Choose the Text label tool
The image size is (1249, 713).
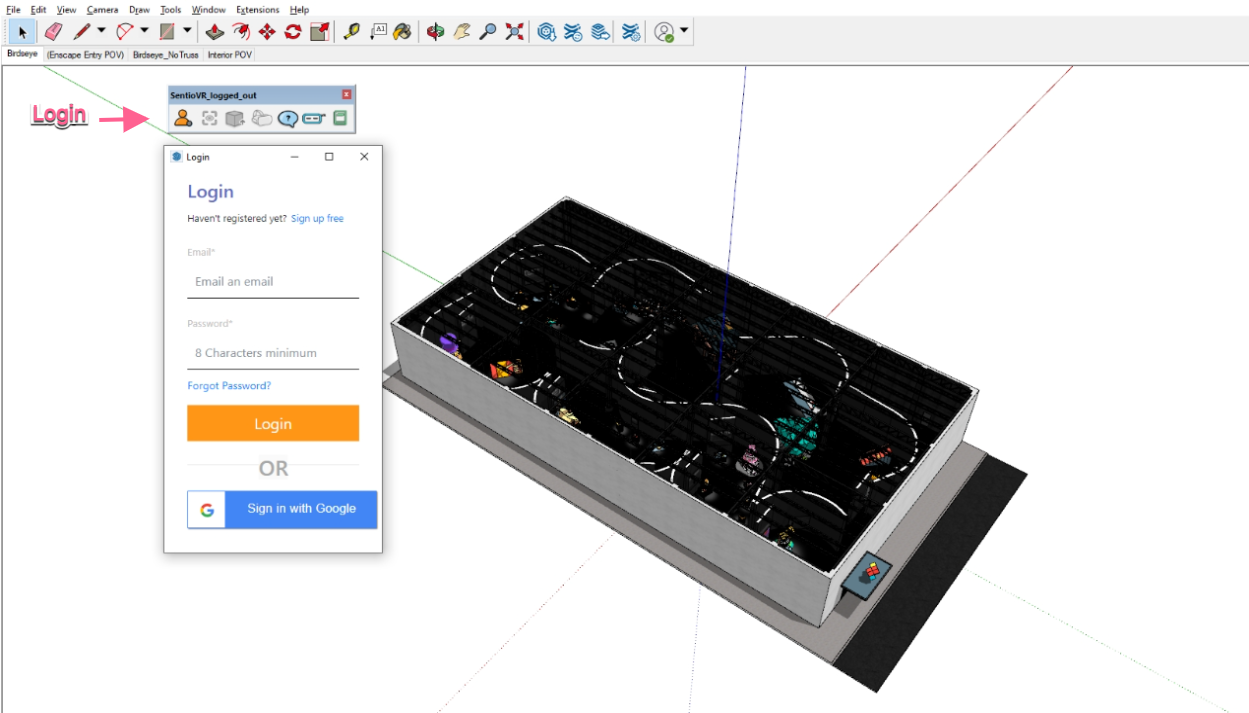pos(378,32)
